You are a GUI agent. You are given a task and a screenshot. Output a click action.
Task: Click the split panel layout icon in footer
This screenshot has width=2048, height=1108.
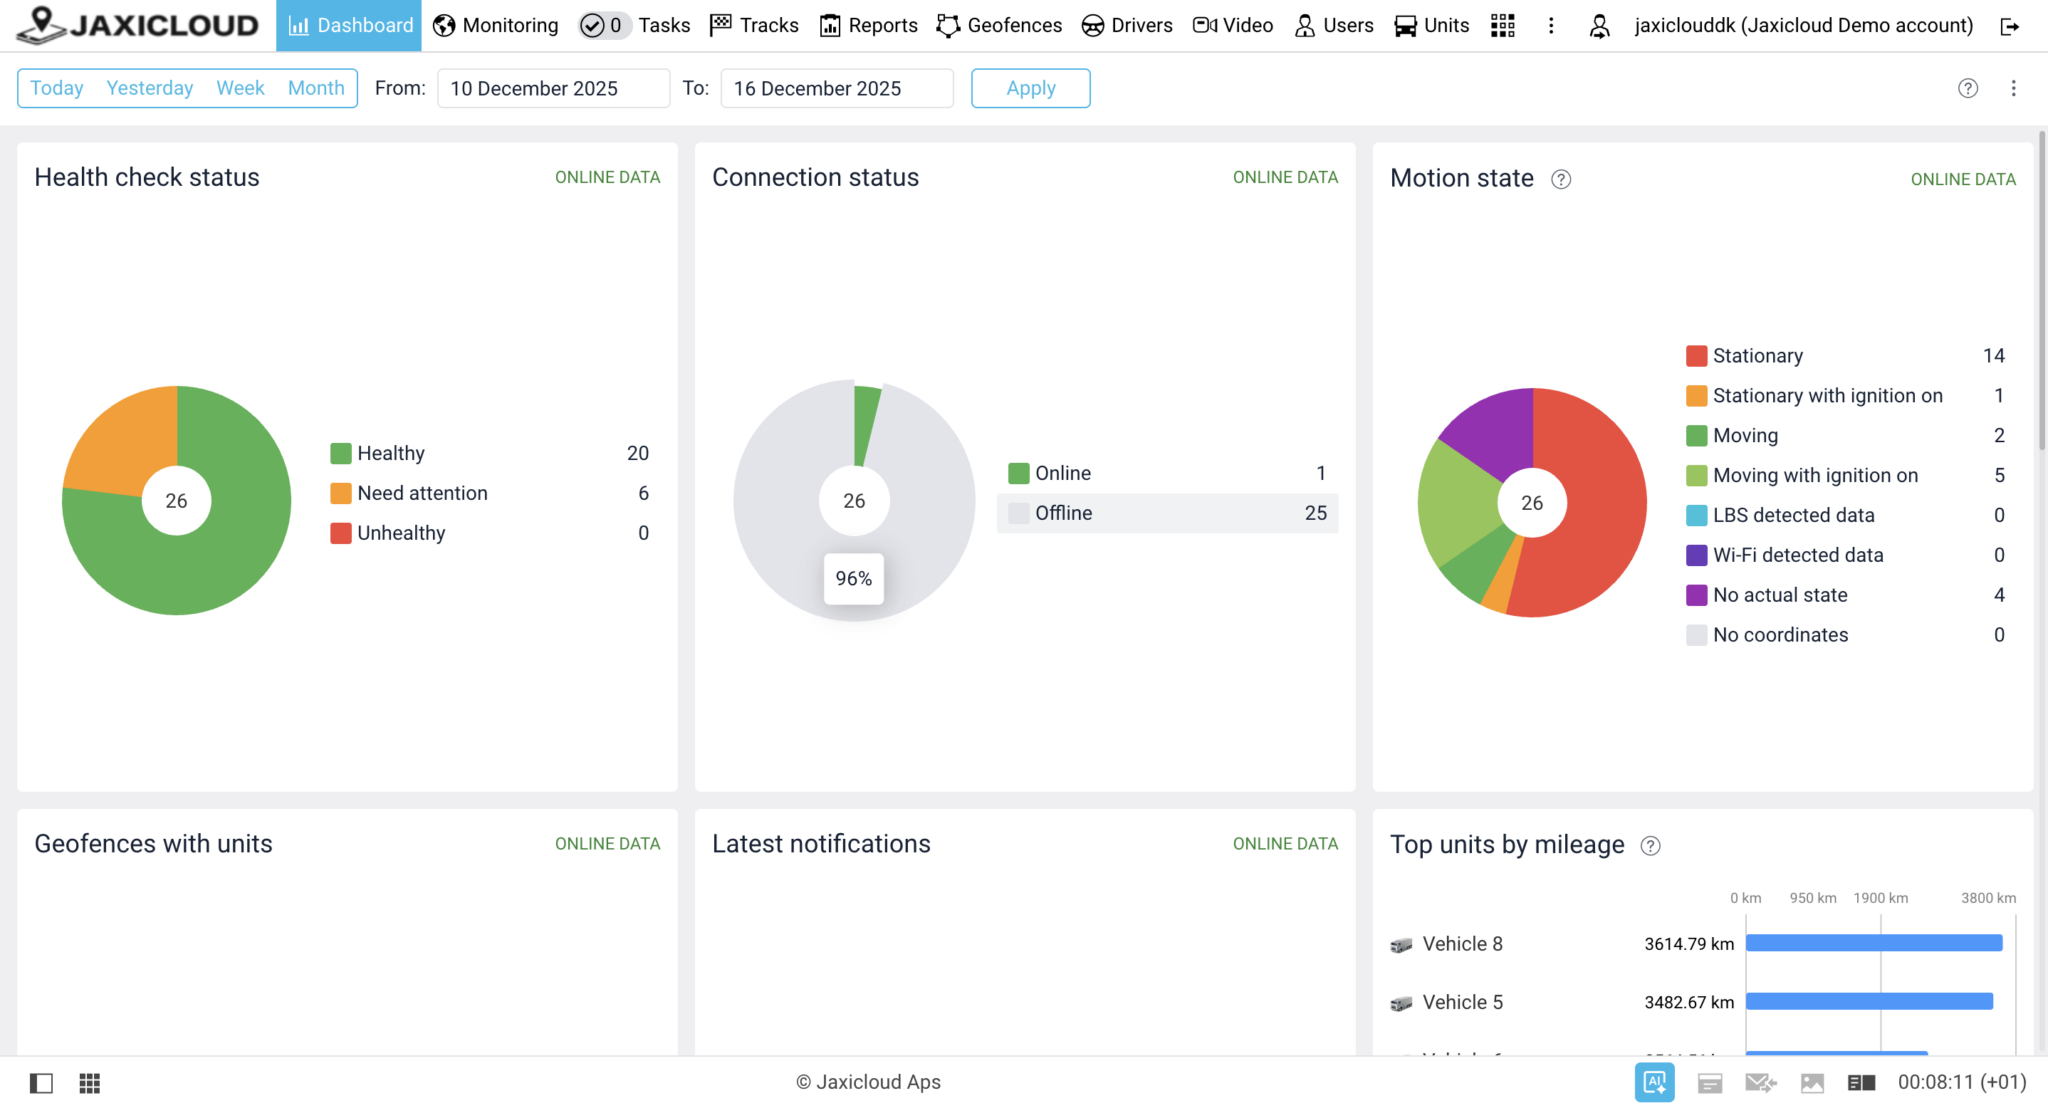tap(1861, 1083)
